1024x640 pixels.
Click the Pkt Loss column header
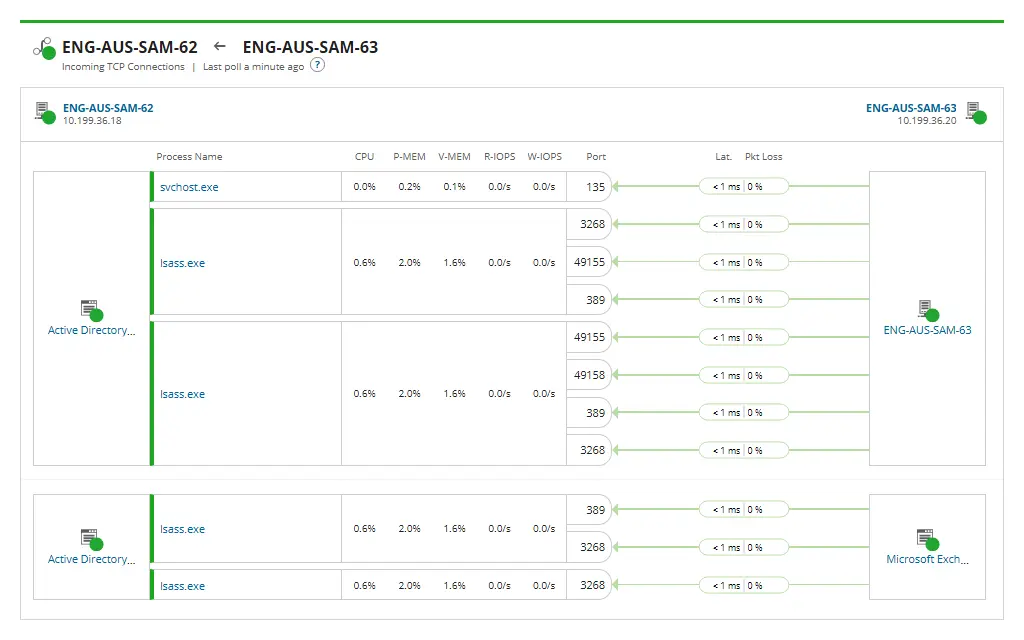tap(764, 157)
